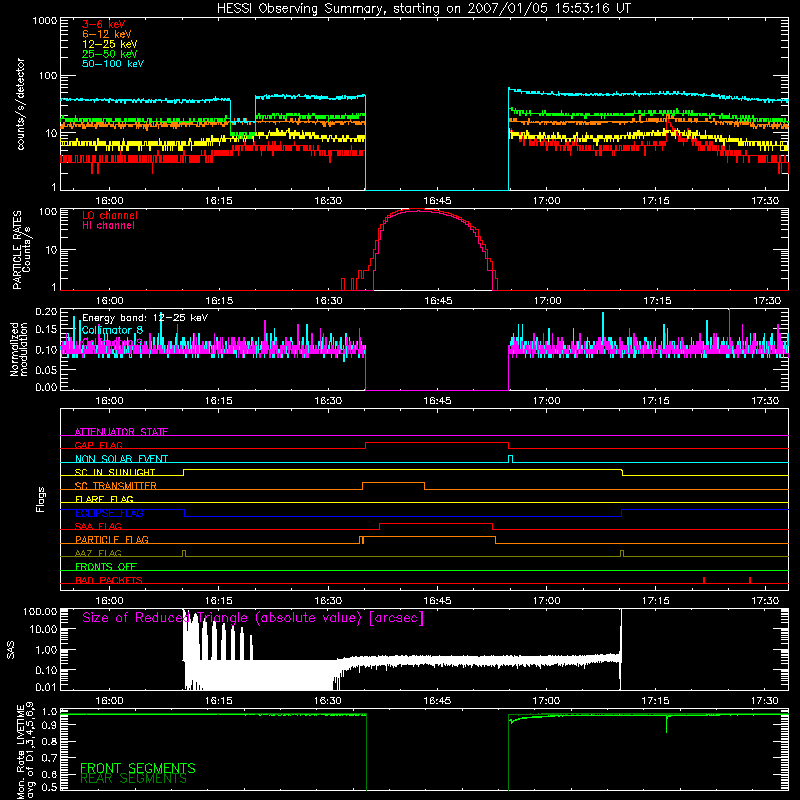Click the "1000" value on counts axis
Image resolution: width=800 pixels, height=800 pixels.
(x=44, y=20)
